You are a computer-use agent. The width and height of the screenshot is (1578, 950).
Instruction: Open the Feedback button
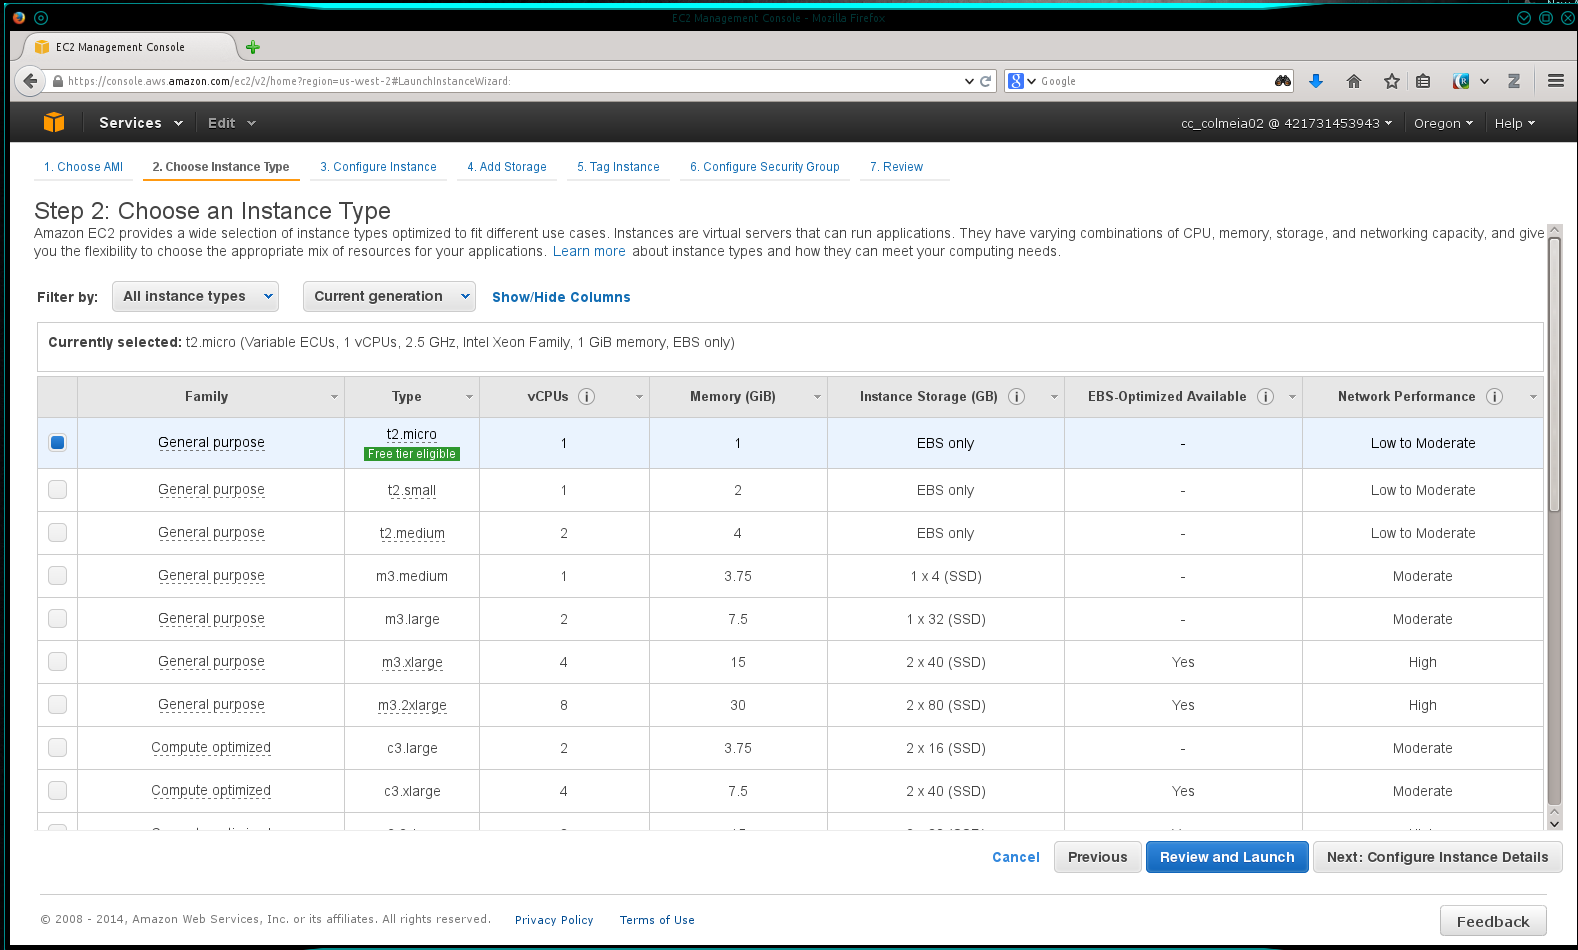(x=1493, y=921)
